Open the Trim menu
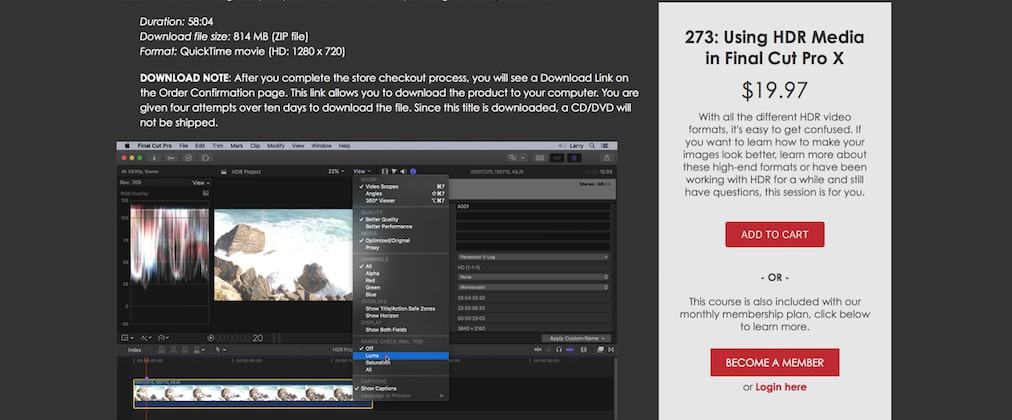Image resolution: width=1012 pixels, height=420 pixels. [x=218, y=146]
